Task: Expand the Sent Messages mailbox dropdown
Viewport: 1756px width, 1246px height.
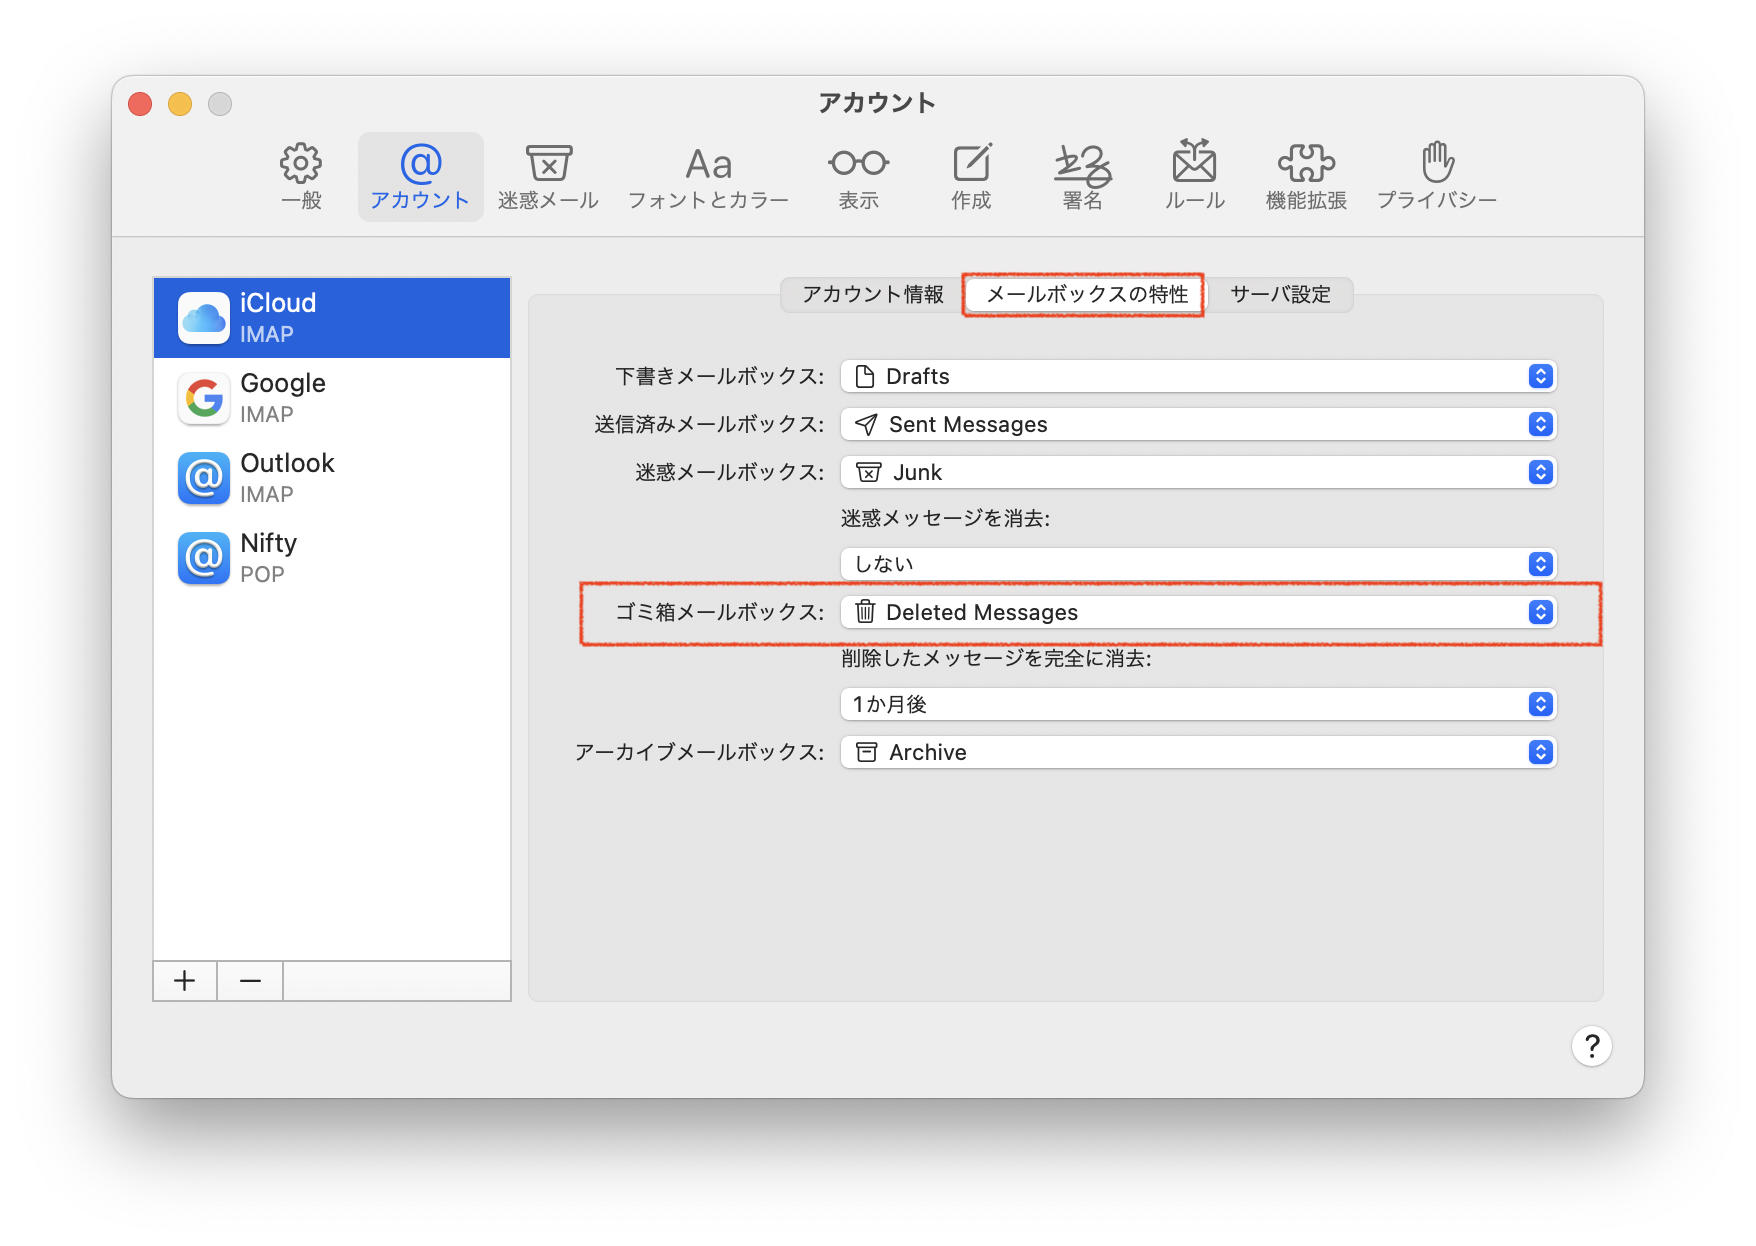Action: coord(1198,424)
